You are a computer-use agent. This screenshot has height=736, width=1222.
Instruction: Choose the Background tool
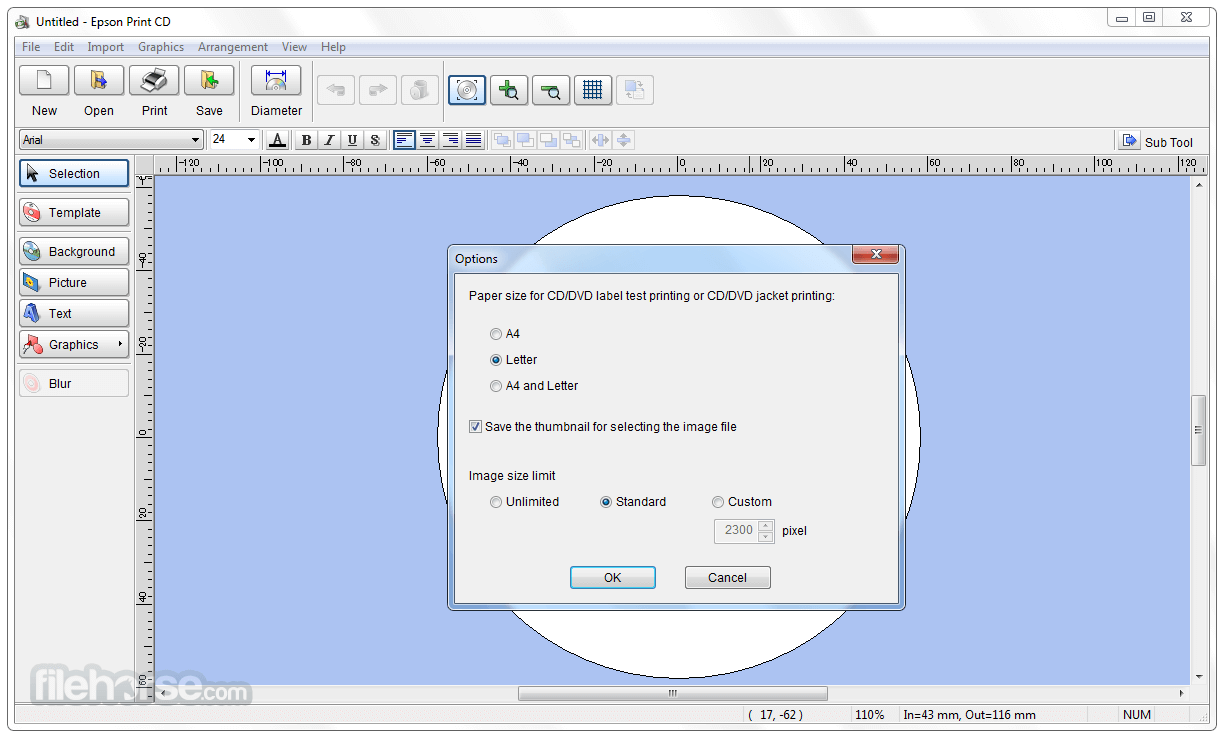[x=74, y=251]
